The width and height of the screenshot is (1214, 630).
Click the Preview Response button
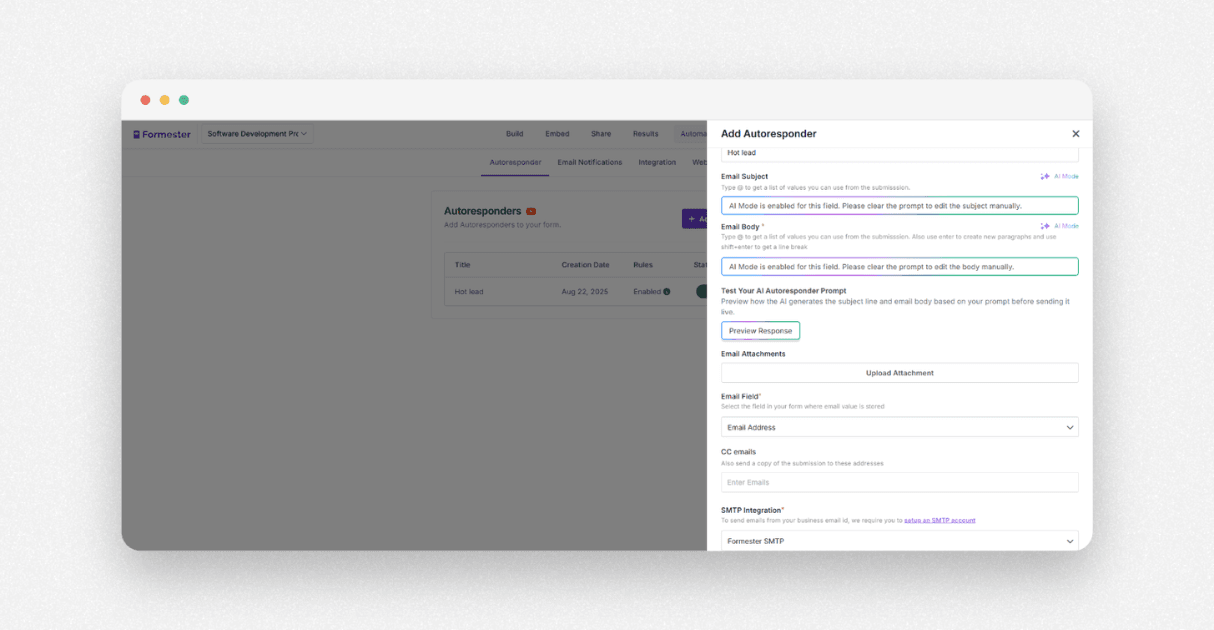click(760, 331)
